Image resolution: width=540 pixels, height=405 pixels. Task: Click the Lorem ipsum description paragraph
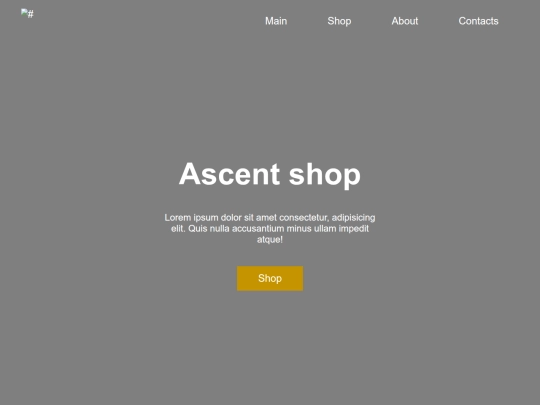tap(270, 228)
